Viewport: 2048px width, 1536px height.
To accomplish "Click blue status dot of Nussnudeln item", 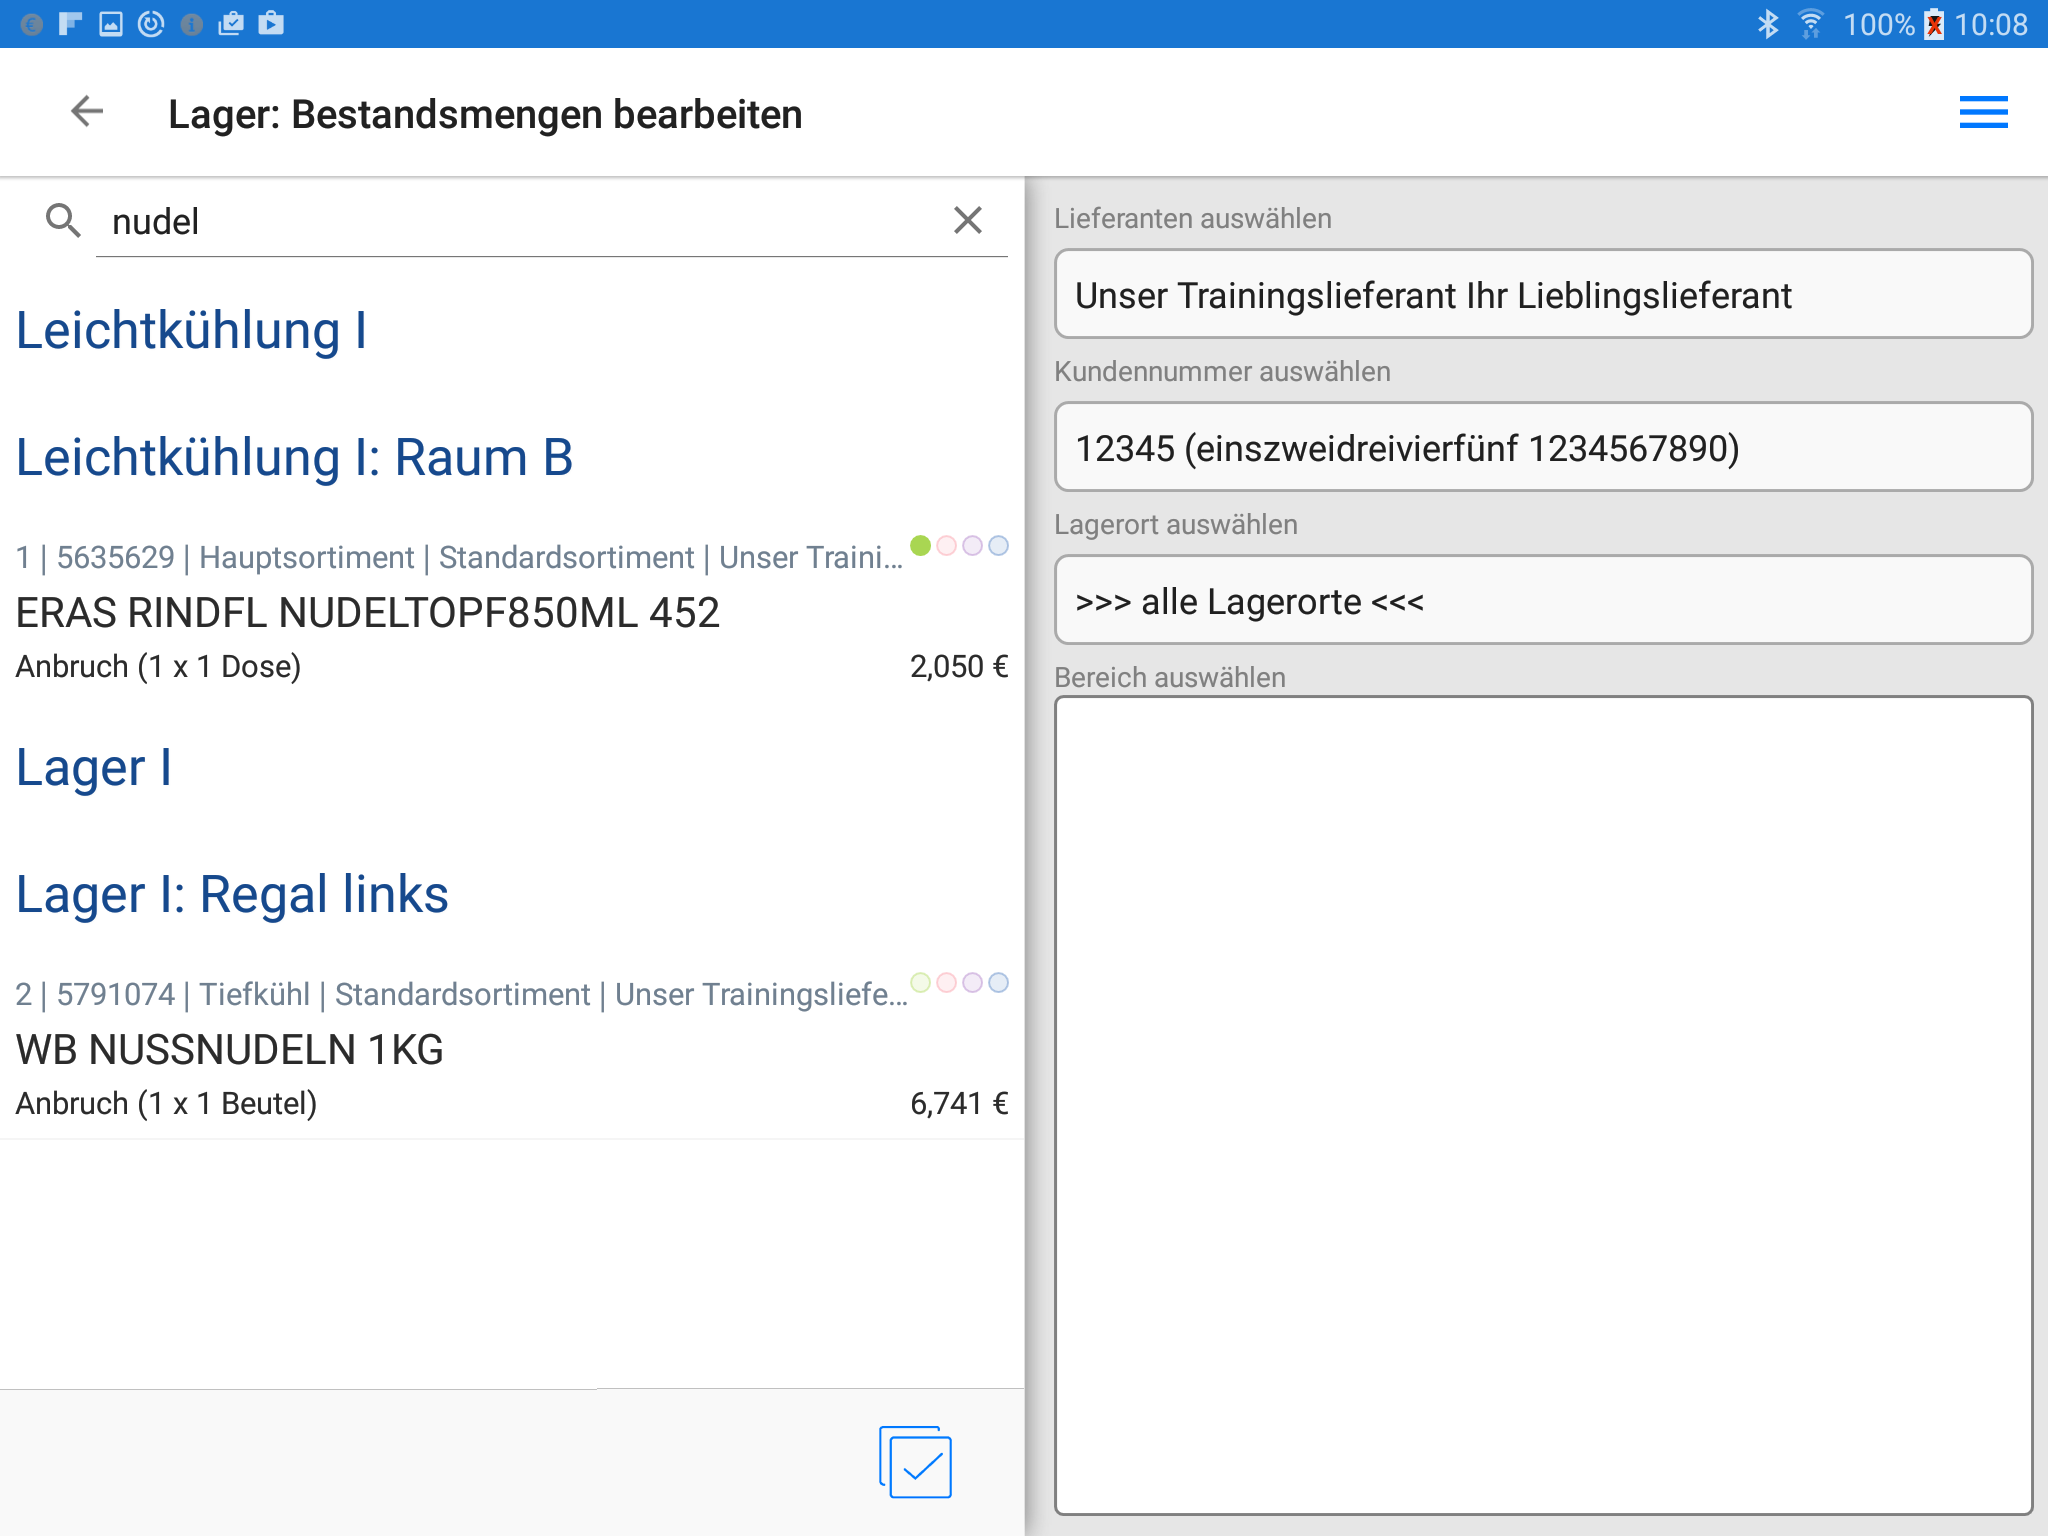I will [x=998, y=983].
